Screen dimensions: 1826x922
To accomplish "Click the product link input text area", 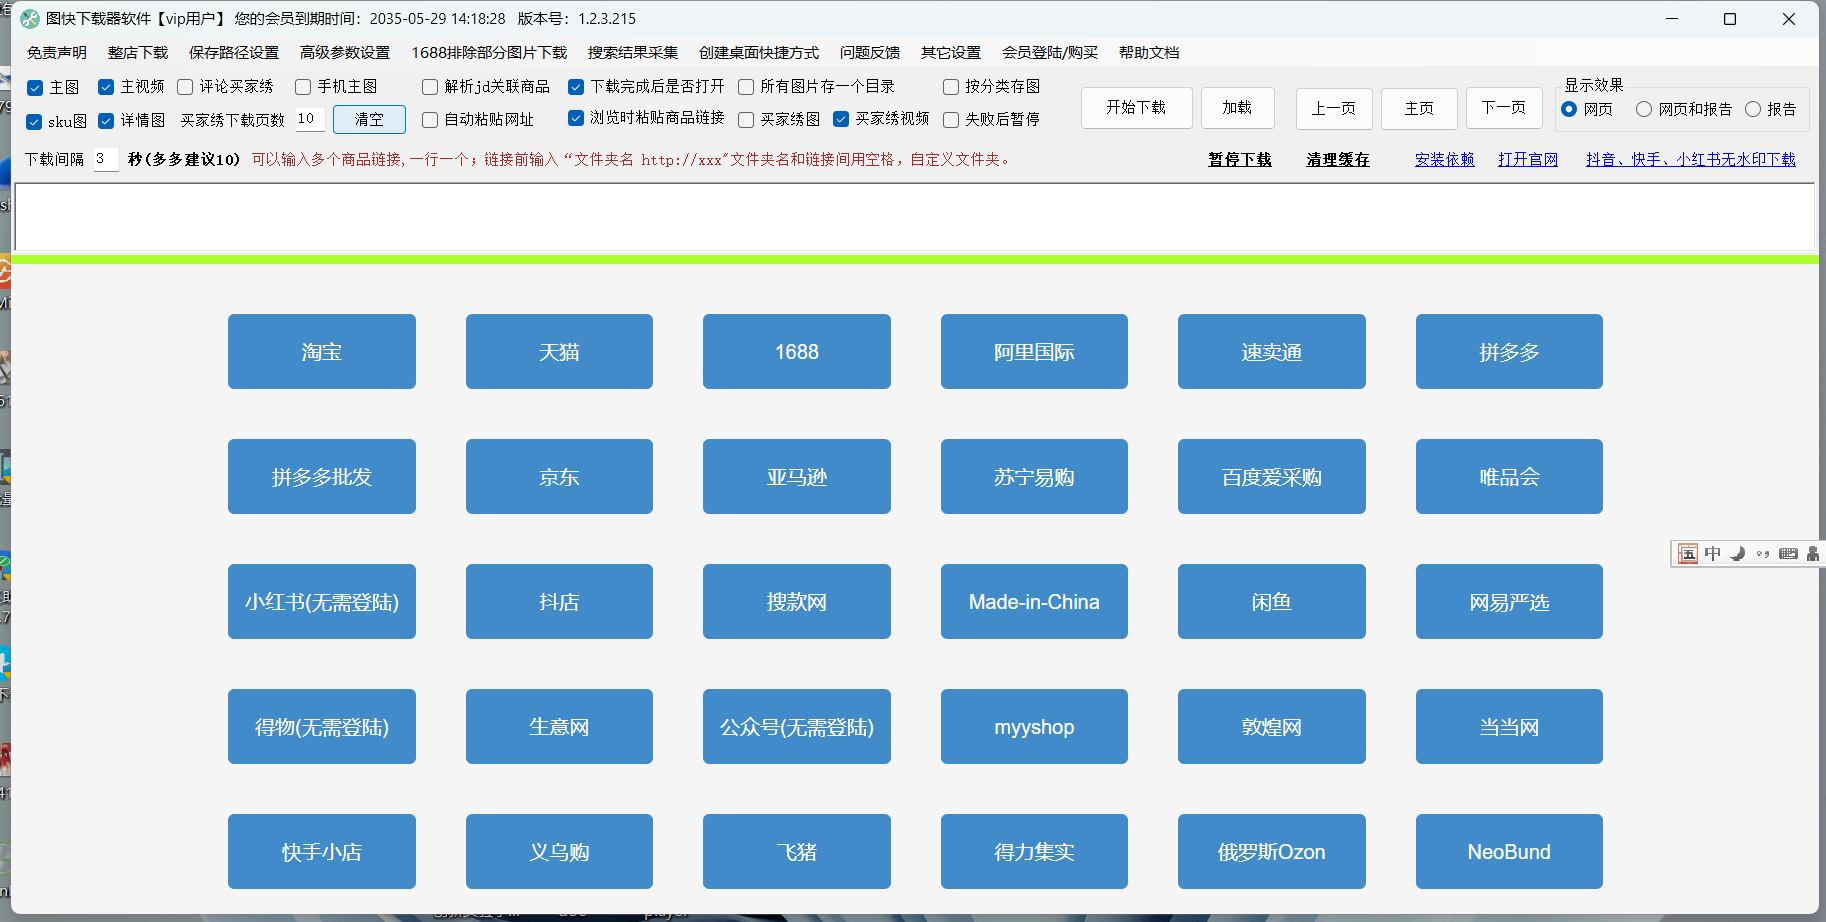I will [x=913, y=217].
